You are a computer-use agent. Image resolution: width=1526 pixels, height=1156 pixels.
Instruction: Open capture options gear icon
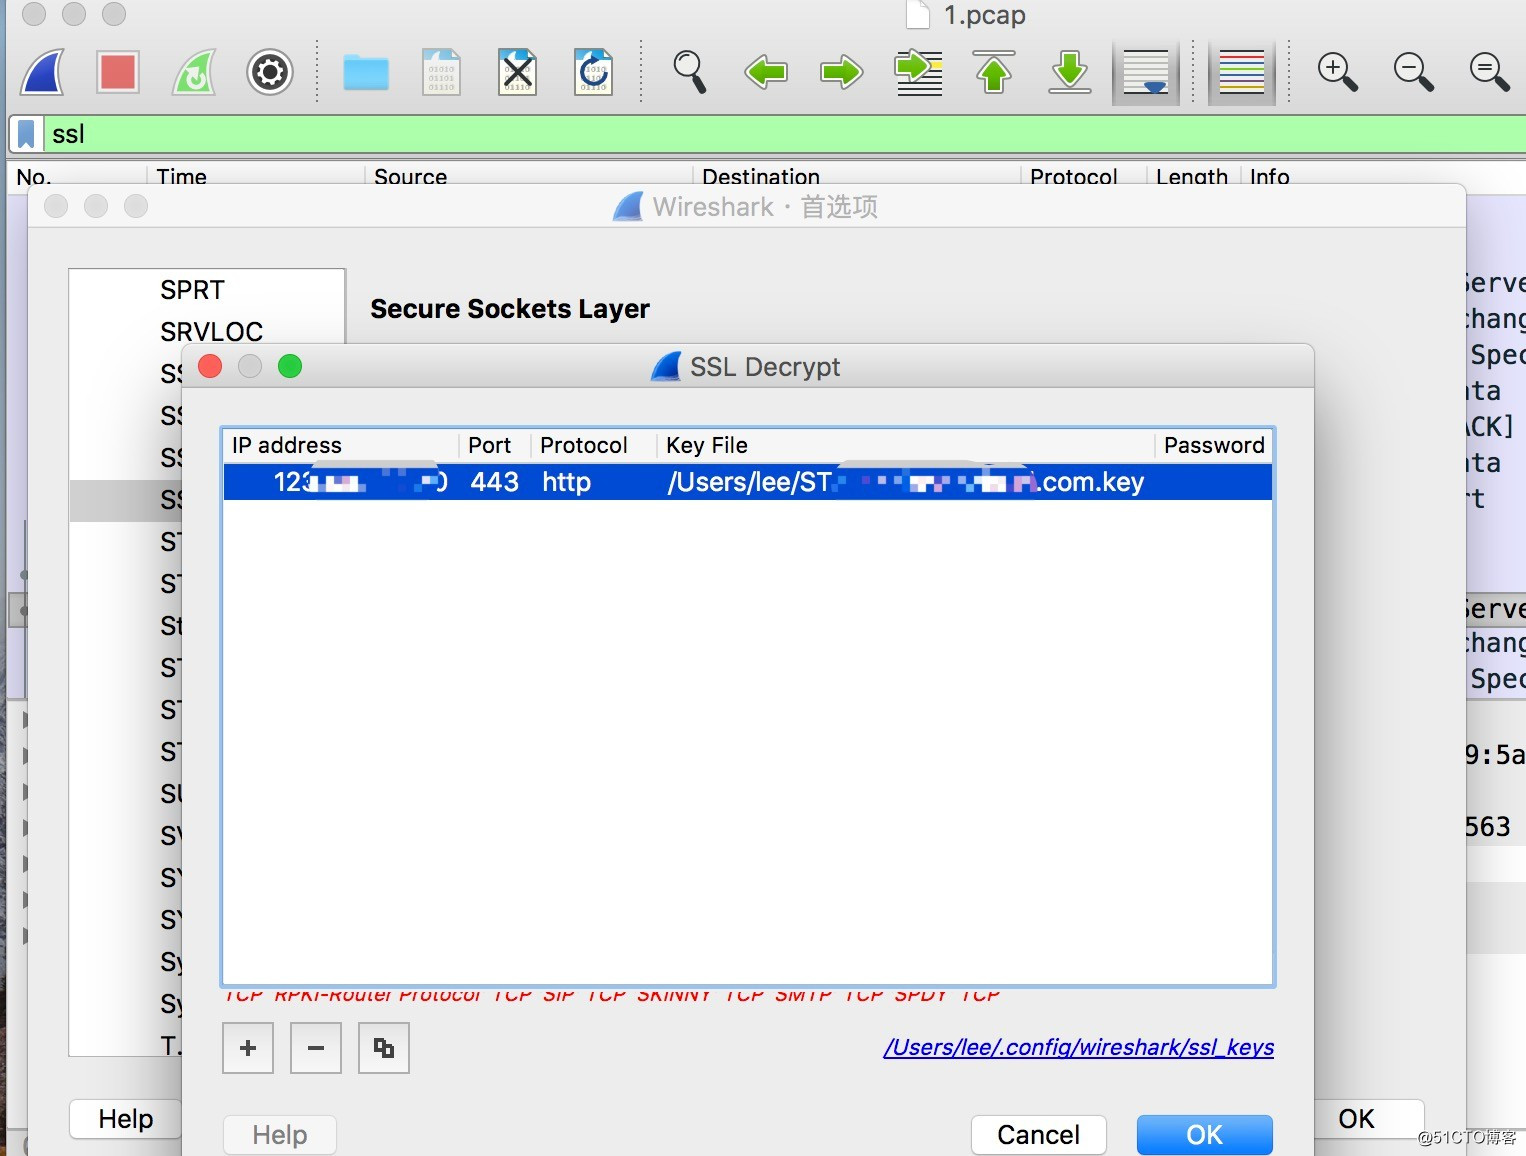tap(270, 72)
